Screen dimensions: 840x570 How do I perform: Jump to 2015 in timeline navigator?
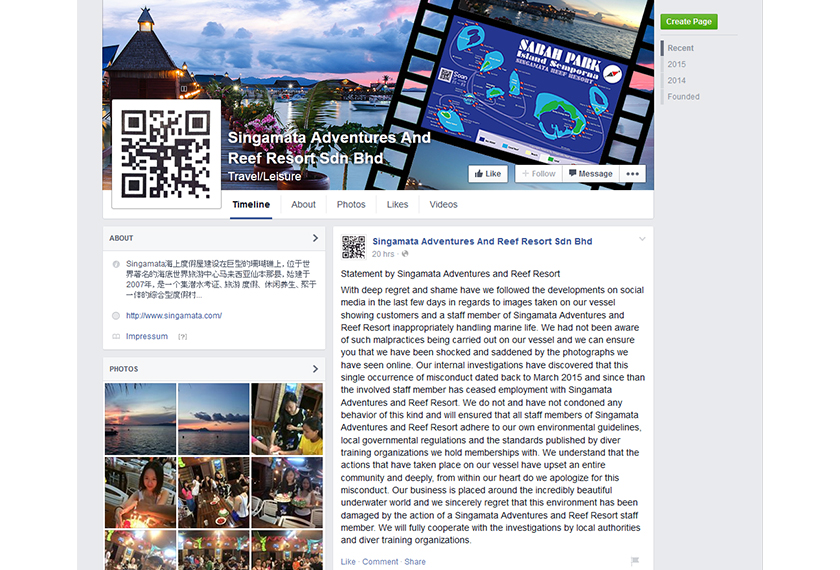point(677,64)
